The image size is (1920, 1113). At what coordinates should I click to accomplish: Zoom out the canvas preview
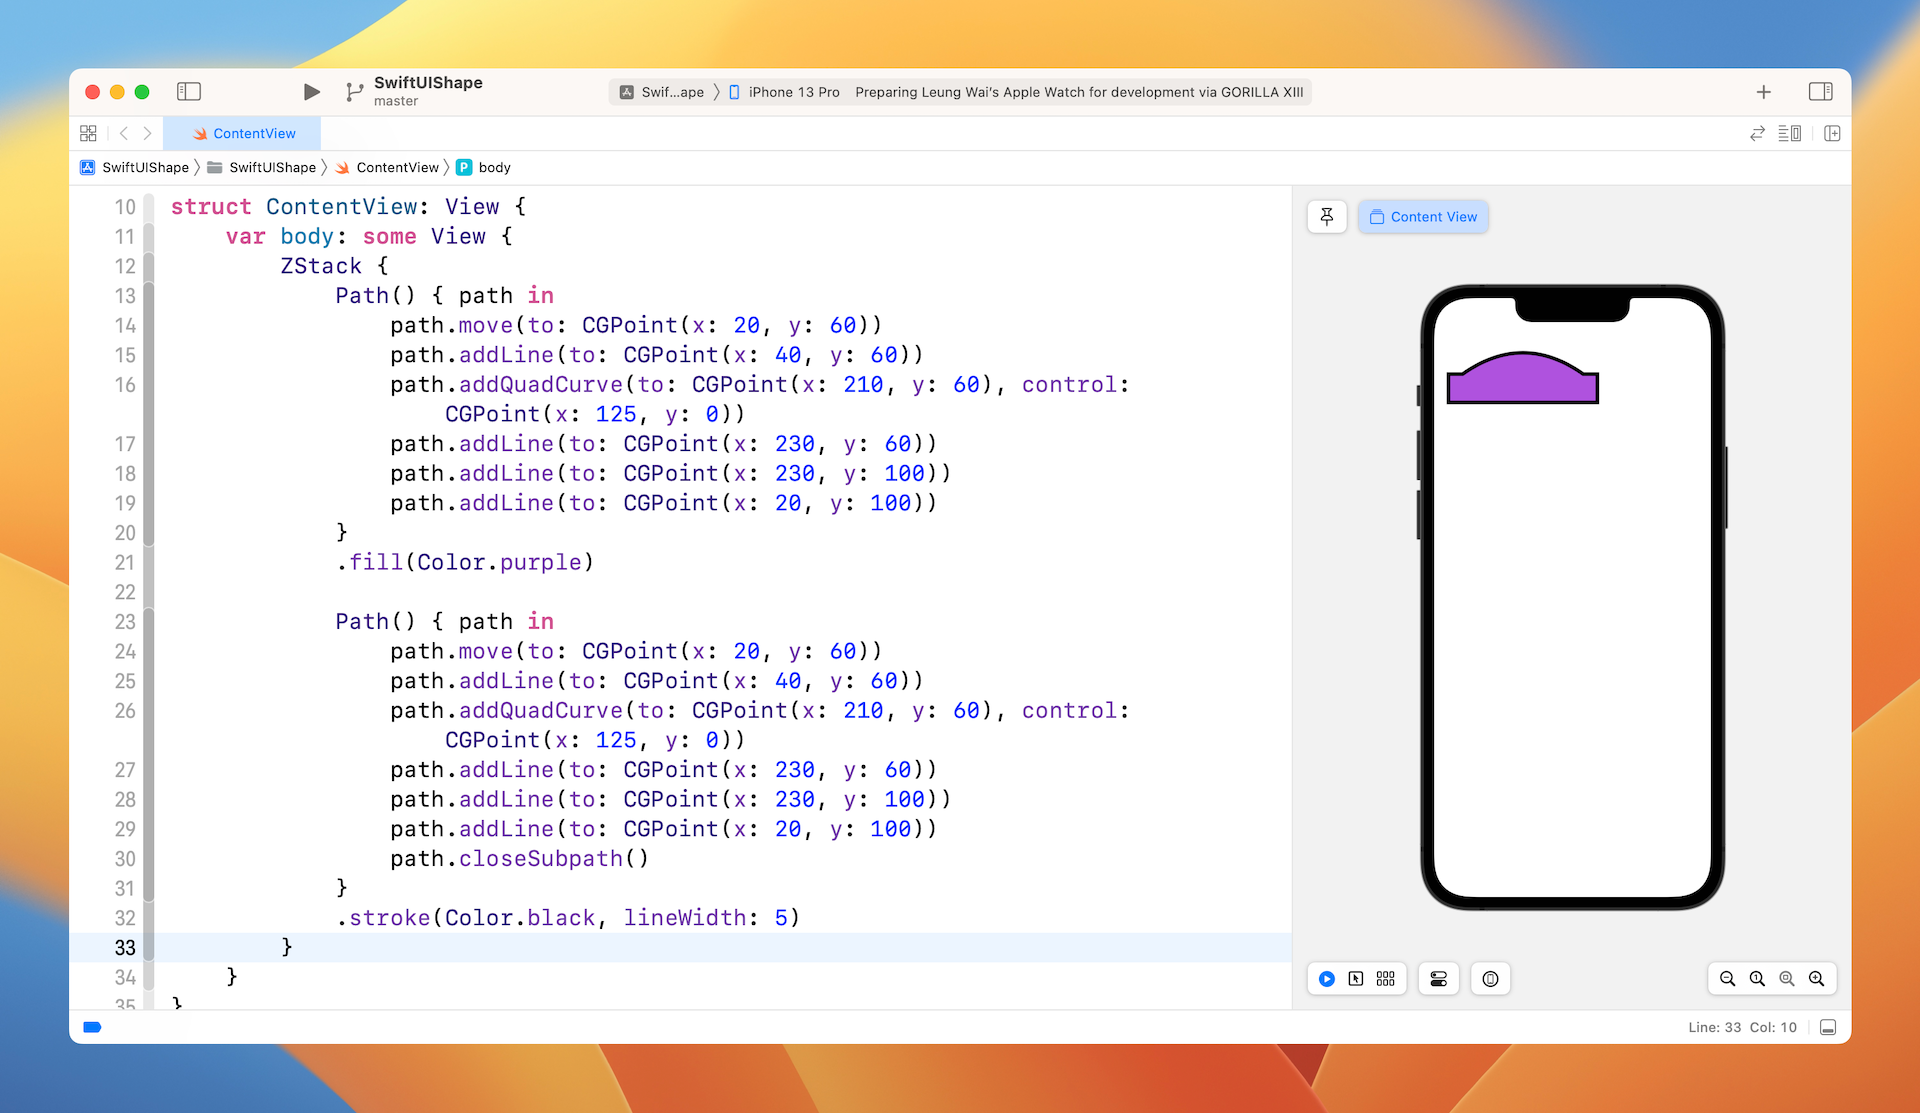(1727, 979)
